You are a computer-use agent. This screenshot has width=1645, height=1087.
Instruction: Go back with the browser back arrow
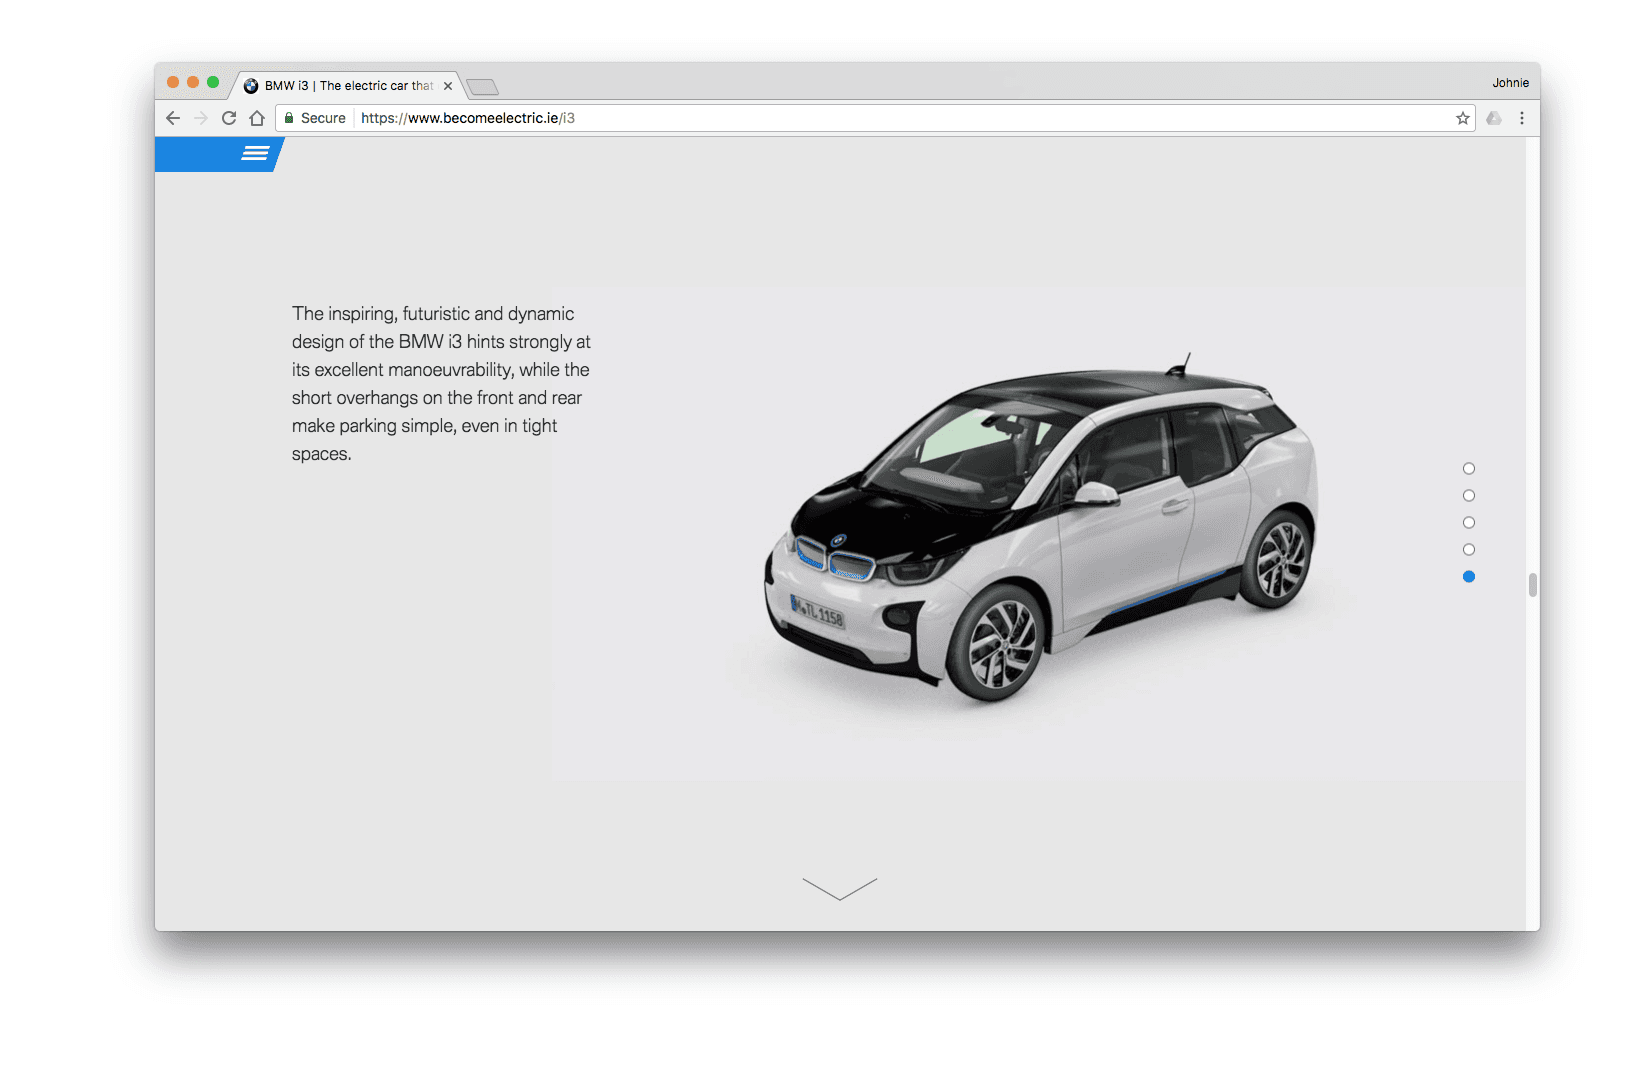tap(173, 118)
